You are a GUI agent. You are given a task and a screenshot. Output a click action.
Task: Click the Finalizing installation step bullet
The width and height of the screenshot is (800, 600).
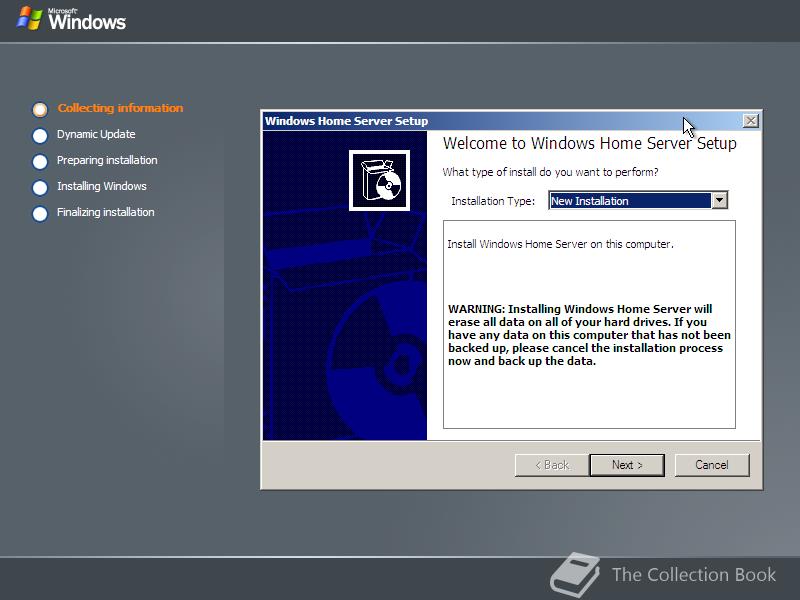(40, 213)
